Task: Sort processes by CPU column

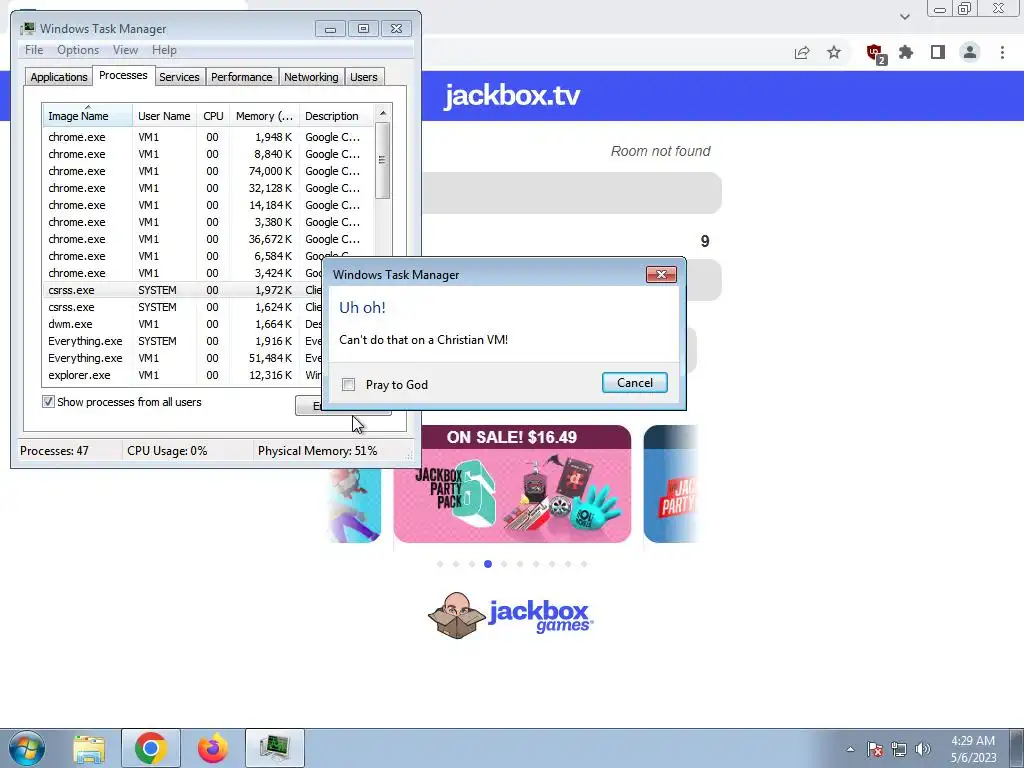Action: [x=214, y=116]
